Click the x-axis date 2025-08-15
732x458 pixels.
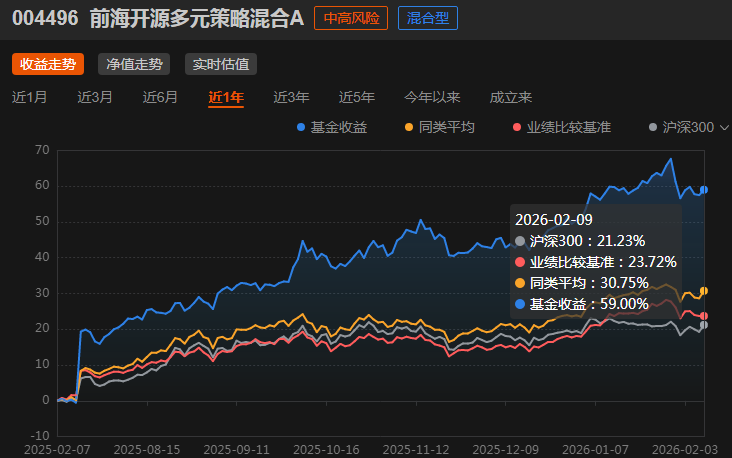pos(147,450)
